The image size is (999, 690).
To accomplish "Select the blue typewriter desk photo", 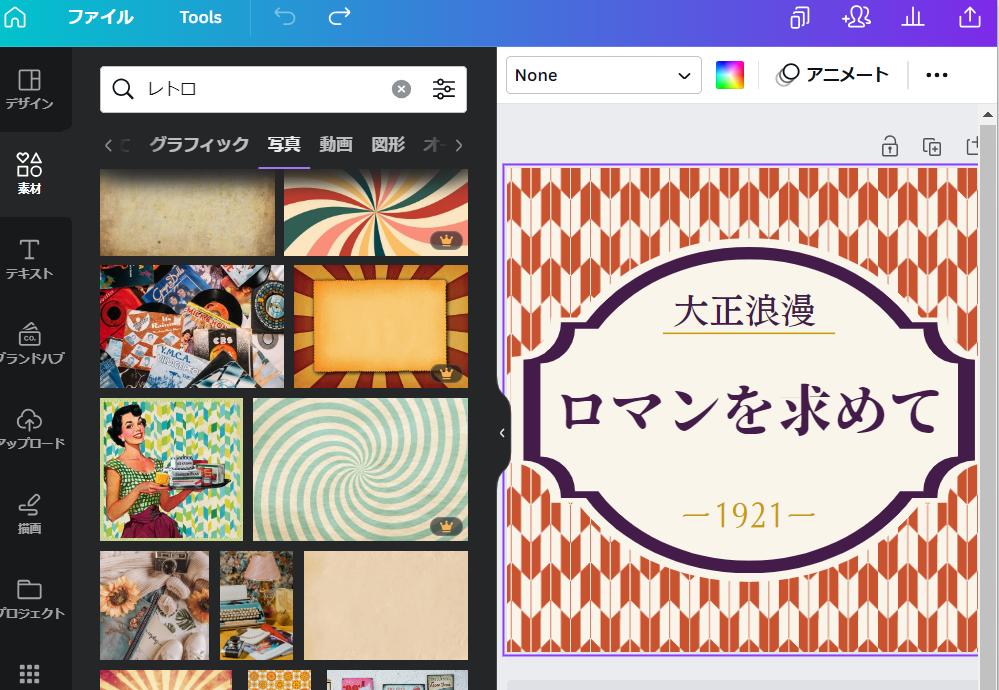I will coord(257,605).
